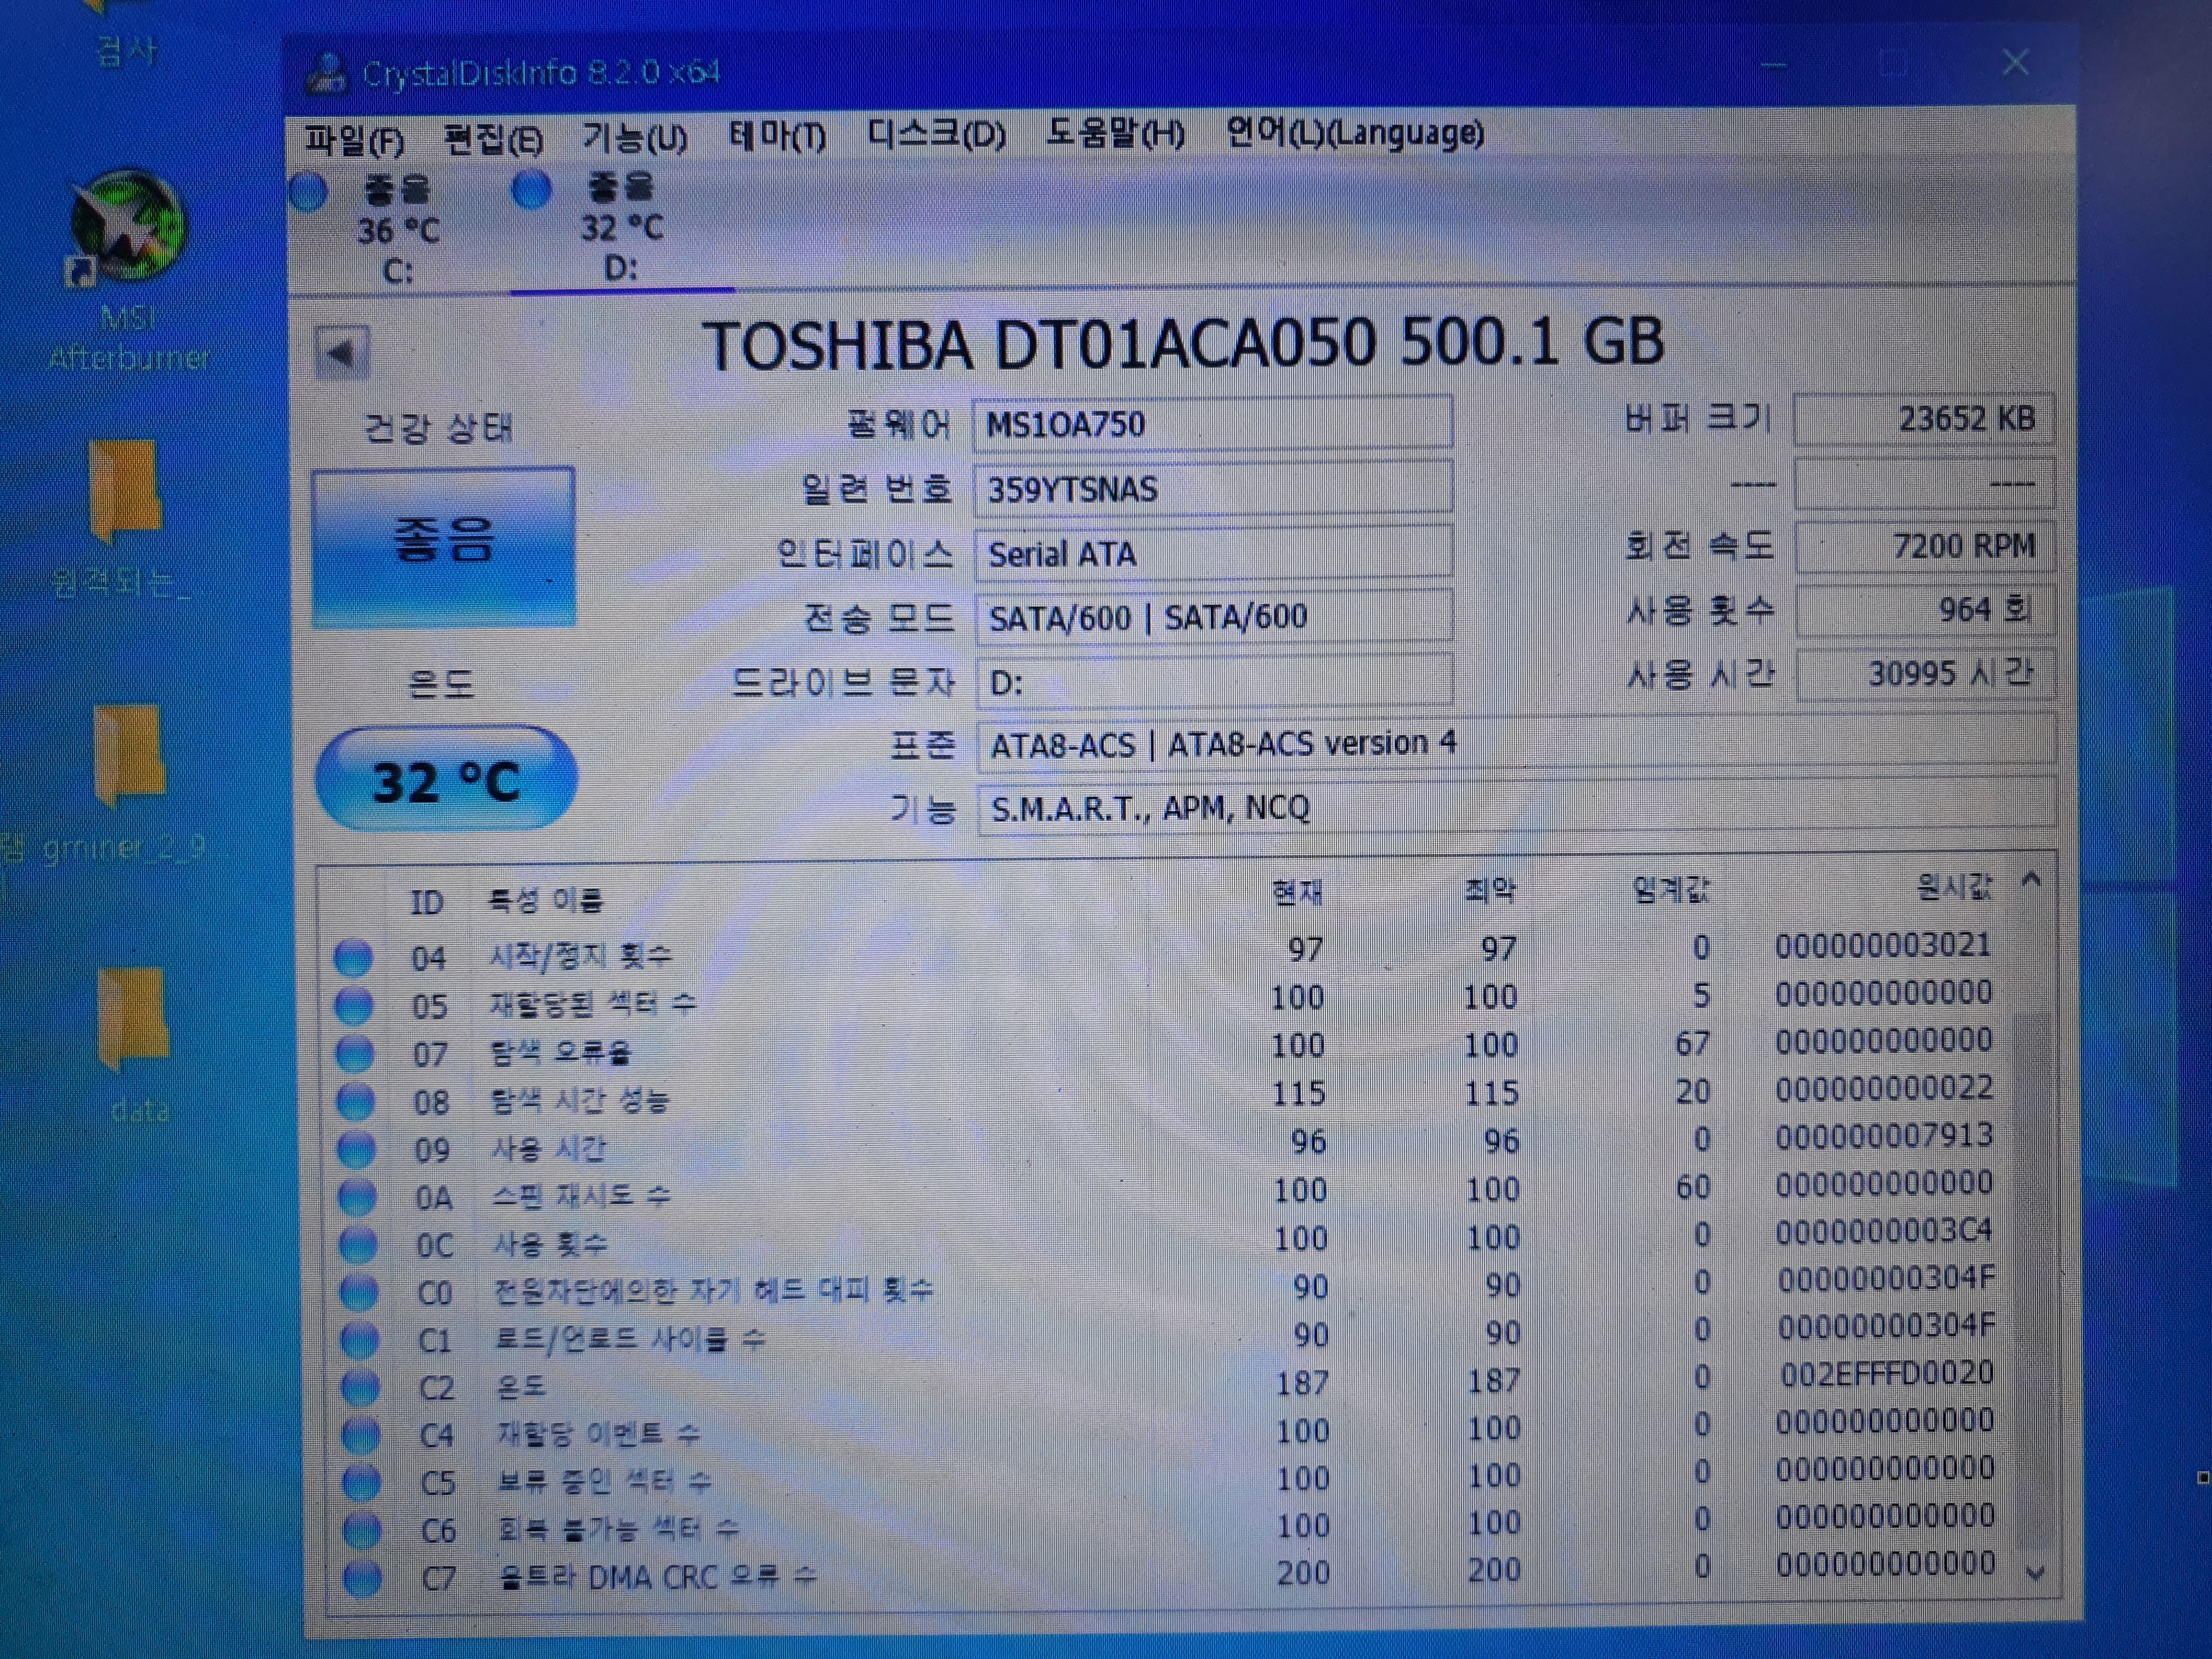Click the ID column header
Viewport: 2212px width, 1659px height.
point(427,902)
